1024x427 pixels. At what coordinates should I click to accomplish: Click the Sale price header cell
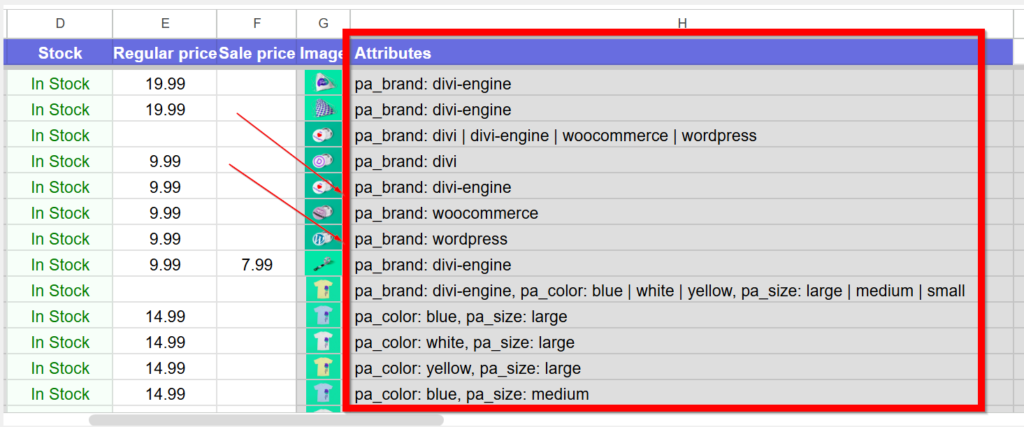point(257,53)
